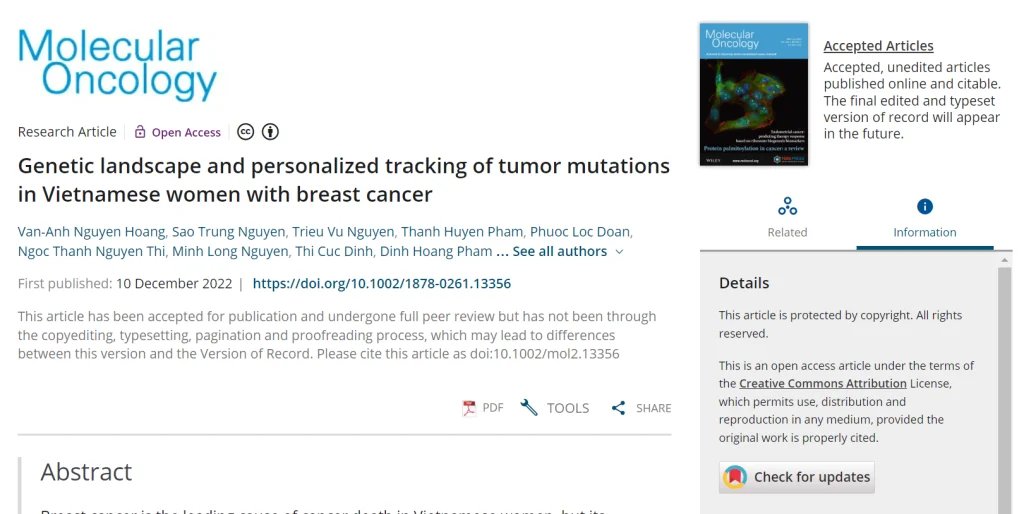Open author Van-Anh Nguyen Hoang

point(91,232)
